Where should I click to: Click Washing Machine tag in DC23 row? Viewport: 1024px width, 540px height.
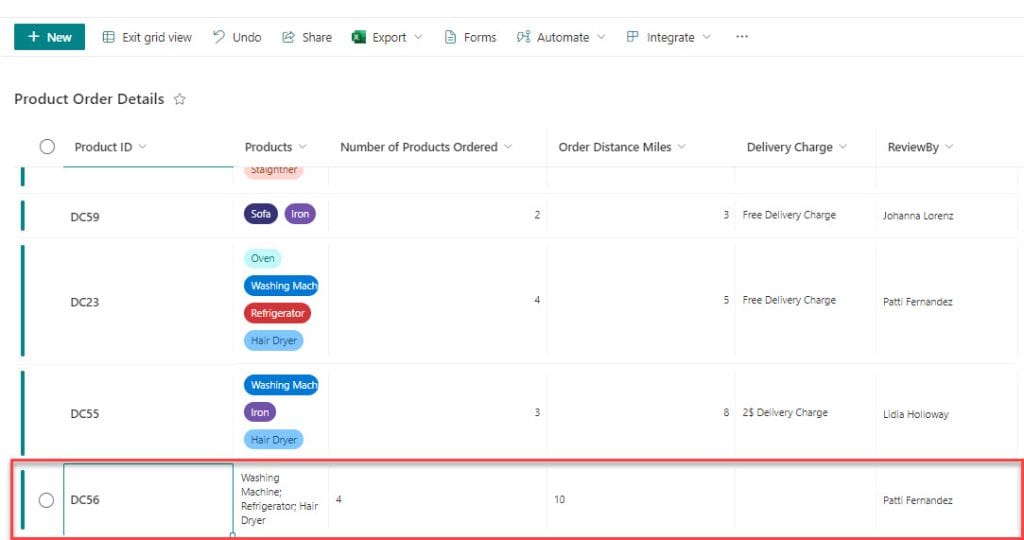(281, 285)
